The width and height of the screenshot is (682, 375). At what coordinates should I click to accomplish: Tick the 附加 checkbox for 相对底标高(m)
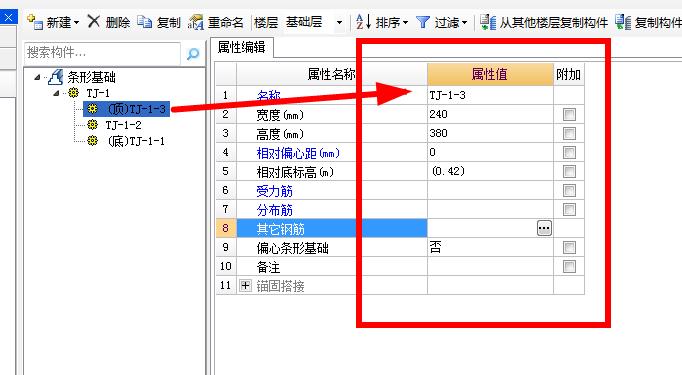[569, 171]
